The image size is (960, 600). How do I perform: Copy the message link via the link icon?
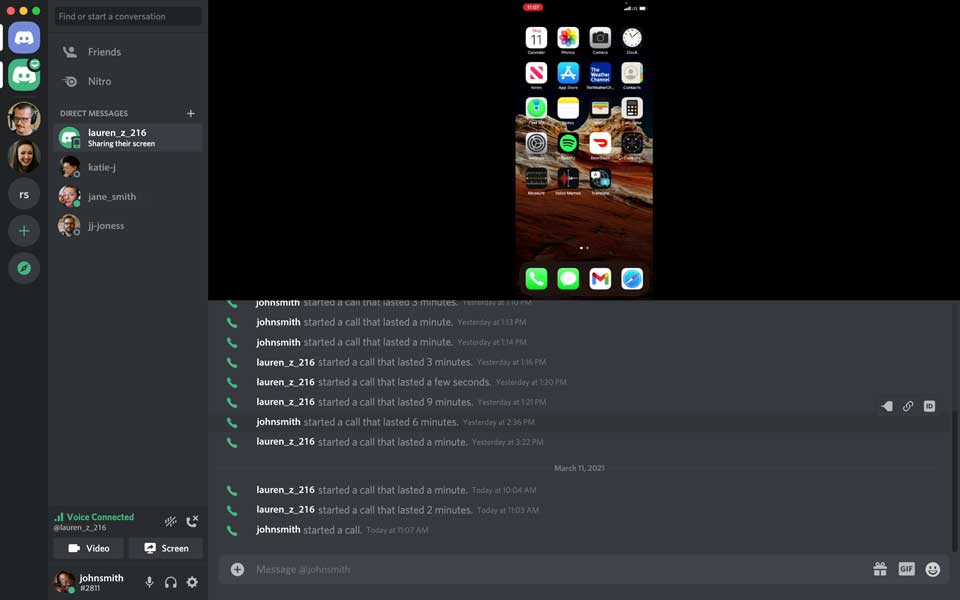(x=908, y=406)
